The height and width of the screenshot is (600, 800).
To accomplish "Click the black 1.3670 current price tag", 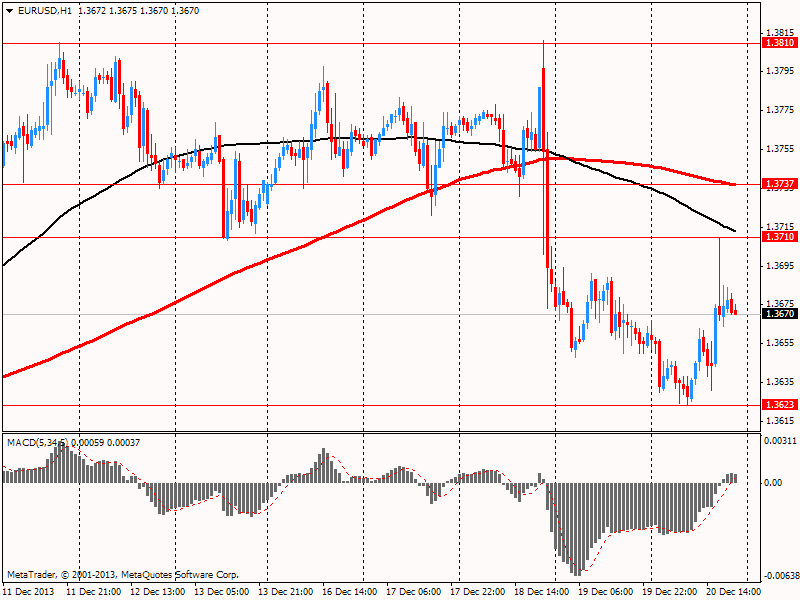I will (x=779, y=314).
